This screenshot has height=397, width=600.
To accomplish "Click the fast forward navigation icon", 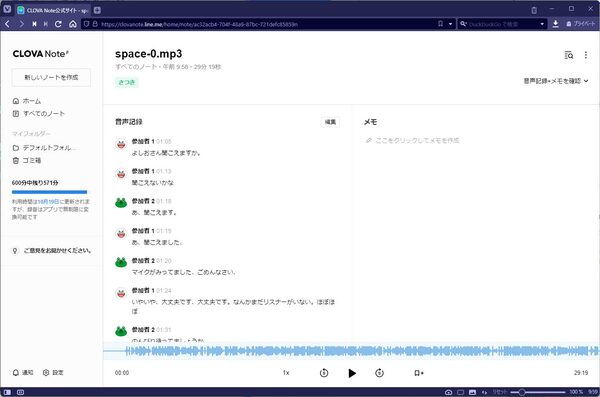I will 46,24.
